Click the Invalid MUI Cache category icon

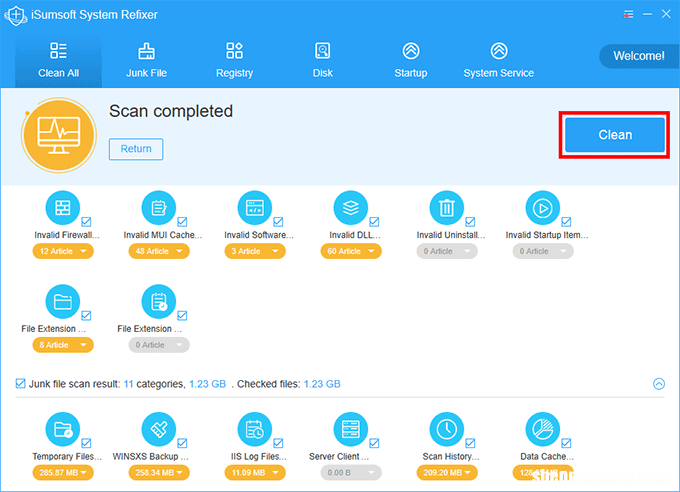click(159, 208)
